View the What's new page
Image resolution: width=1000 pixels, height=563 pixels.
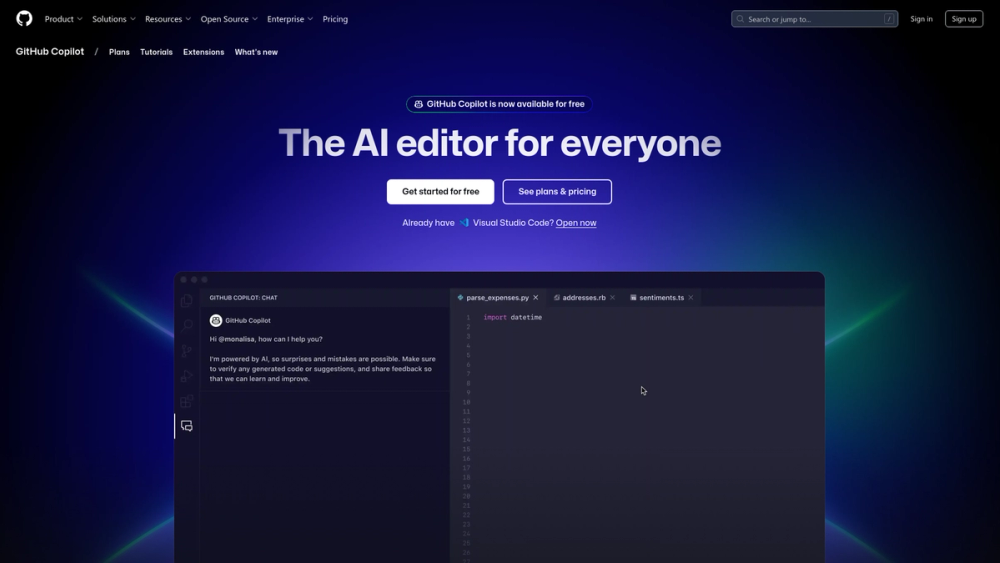coord(256,52)
